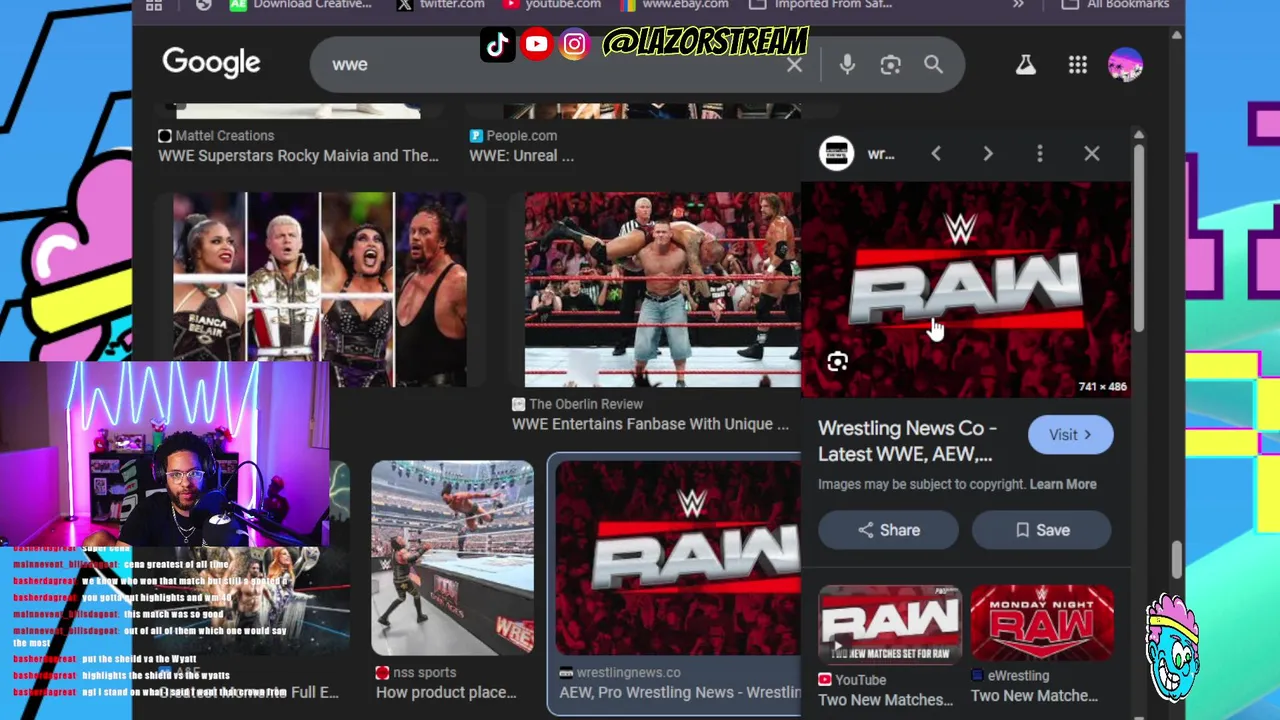The height and width of the screenshot is (720, 1280).
Task: Open the Learn More copyright link
Action: tap(1063, 484)
